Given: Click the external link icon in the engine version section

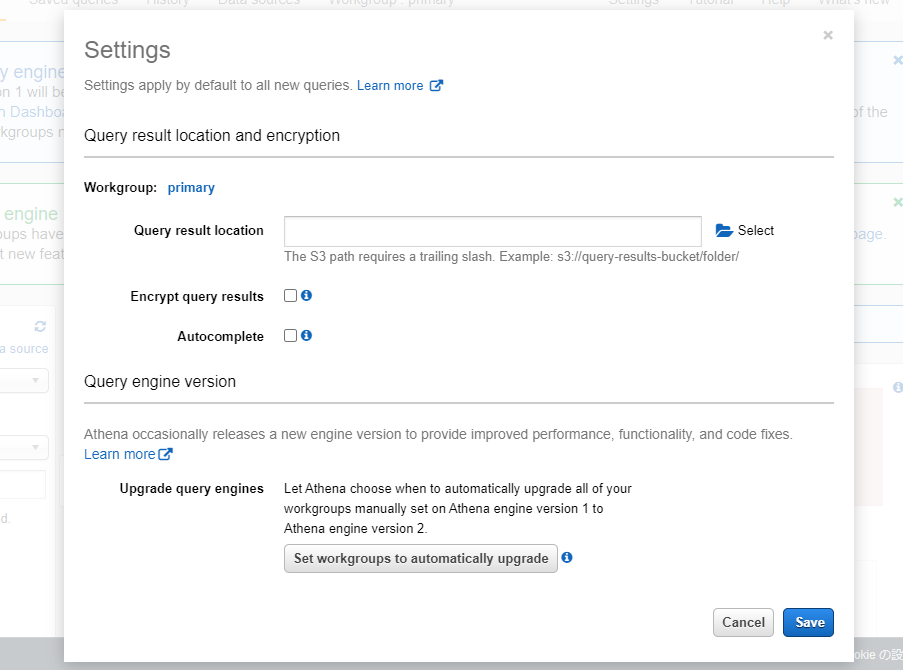Looking at the screenshot, I should (x=166, y=454).
